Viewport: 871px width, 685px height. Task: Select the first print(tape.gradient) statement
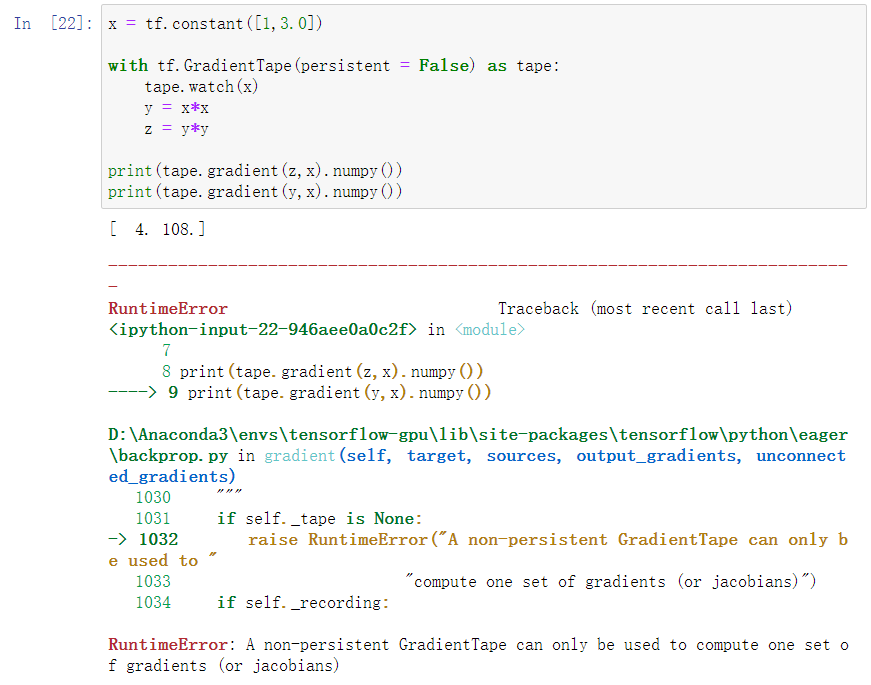coord(255,170)
